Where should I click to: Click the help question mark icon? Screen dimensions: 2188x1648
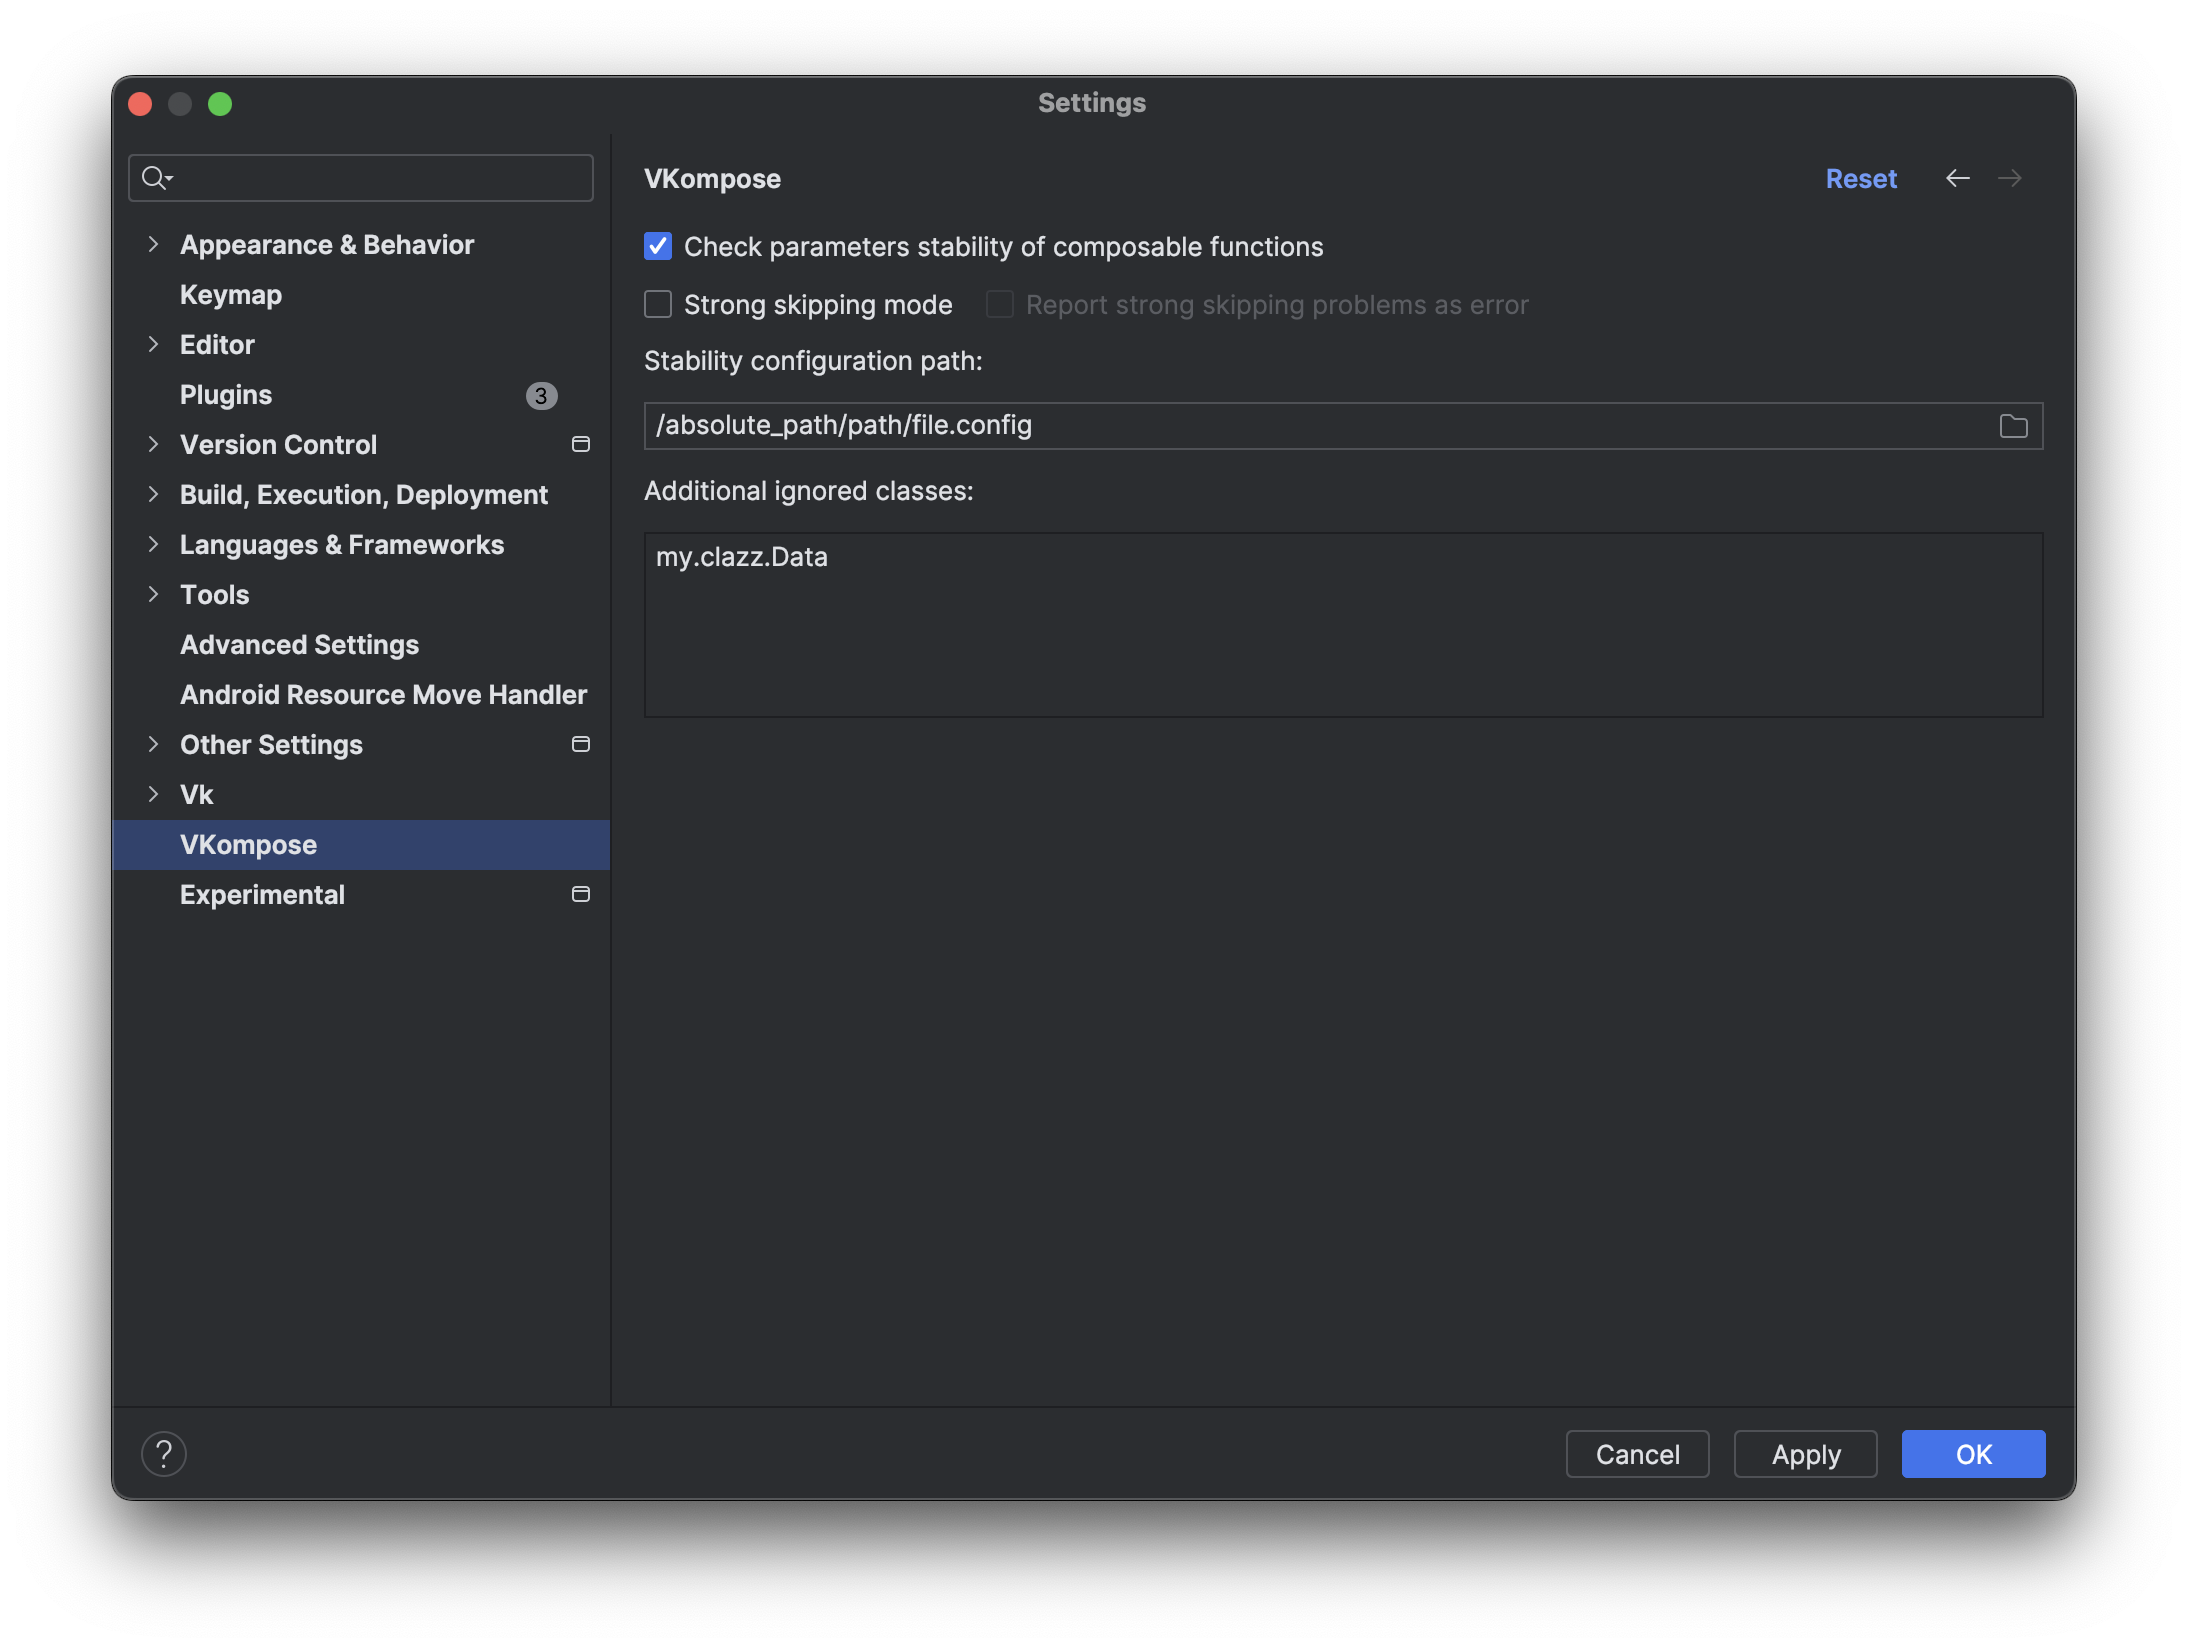tap(164, 1453)
